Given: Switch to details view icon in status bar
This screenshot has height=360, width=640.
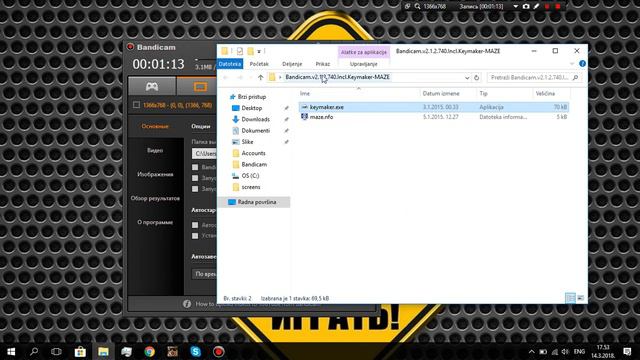Looking at the screenshot, I should (x=570, y=298).
